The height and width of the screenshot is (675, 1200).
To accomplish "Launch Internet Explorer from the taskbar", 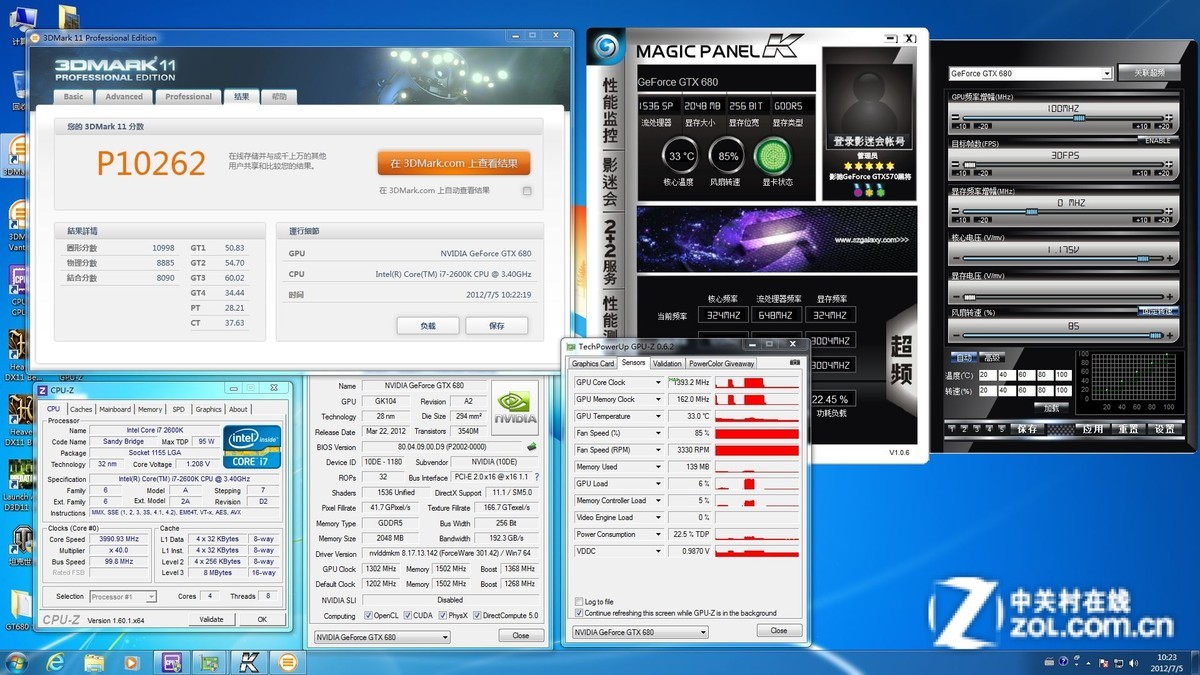I will point(56,662).
